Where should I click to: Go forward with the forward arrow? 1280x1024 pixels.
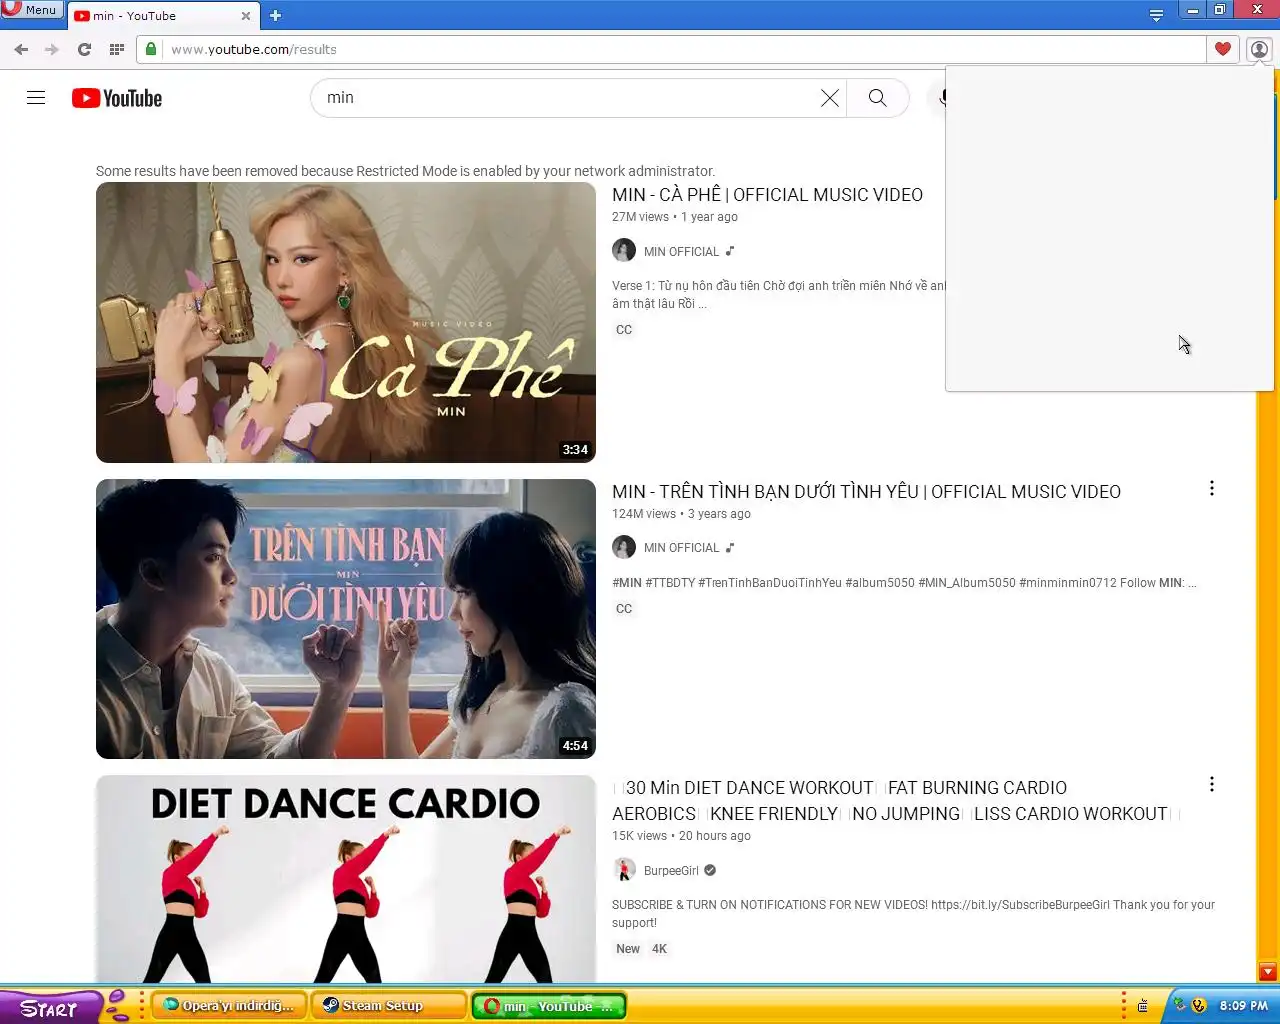pos(52,49)
